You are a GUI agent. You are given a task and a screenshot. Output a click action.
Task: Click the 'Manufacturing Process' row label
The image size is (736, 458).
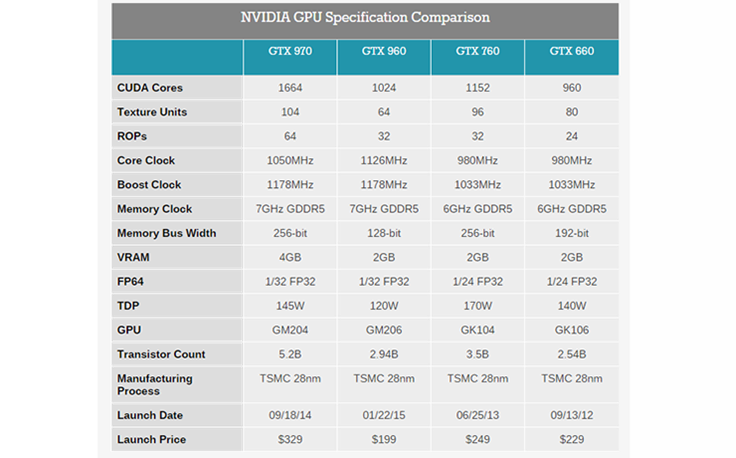(155, 385)
